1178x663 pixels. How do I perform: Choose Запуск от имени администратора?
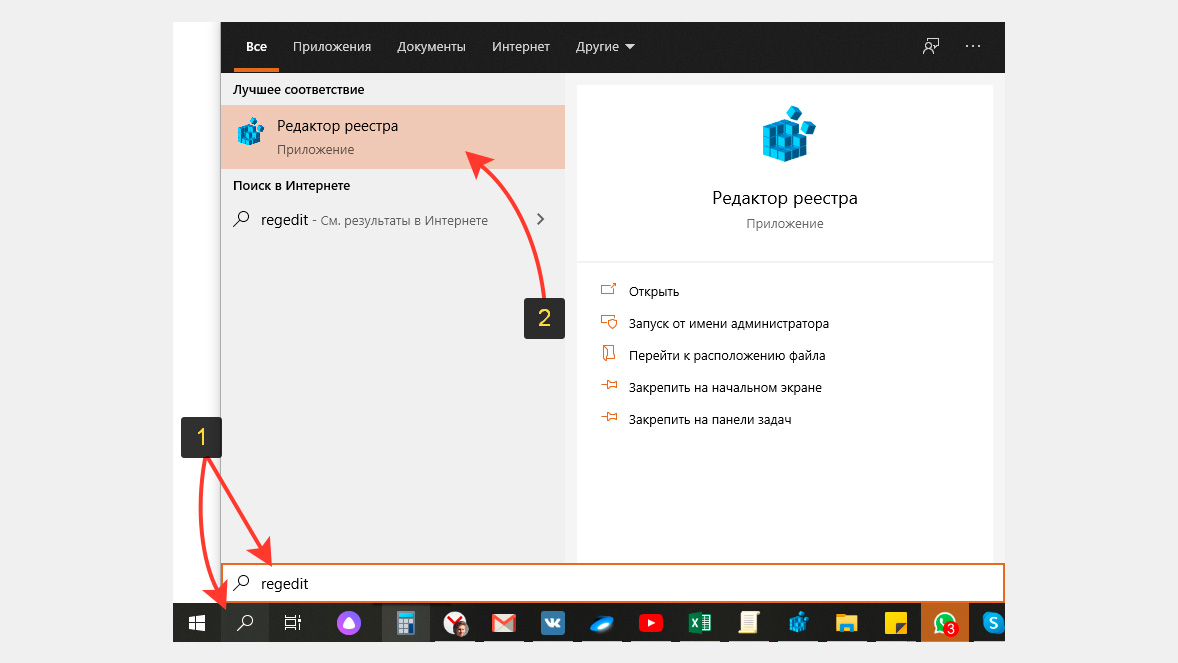(729, 324)
